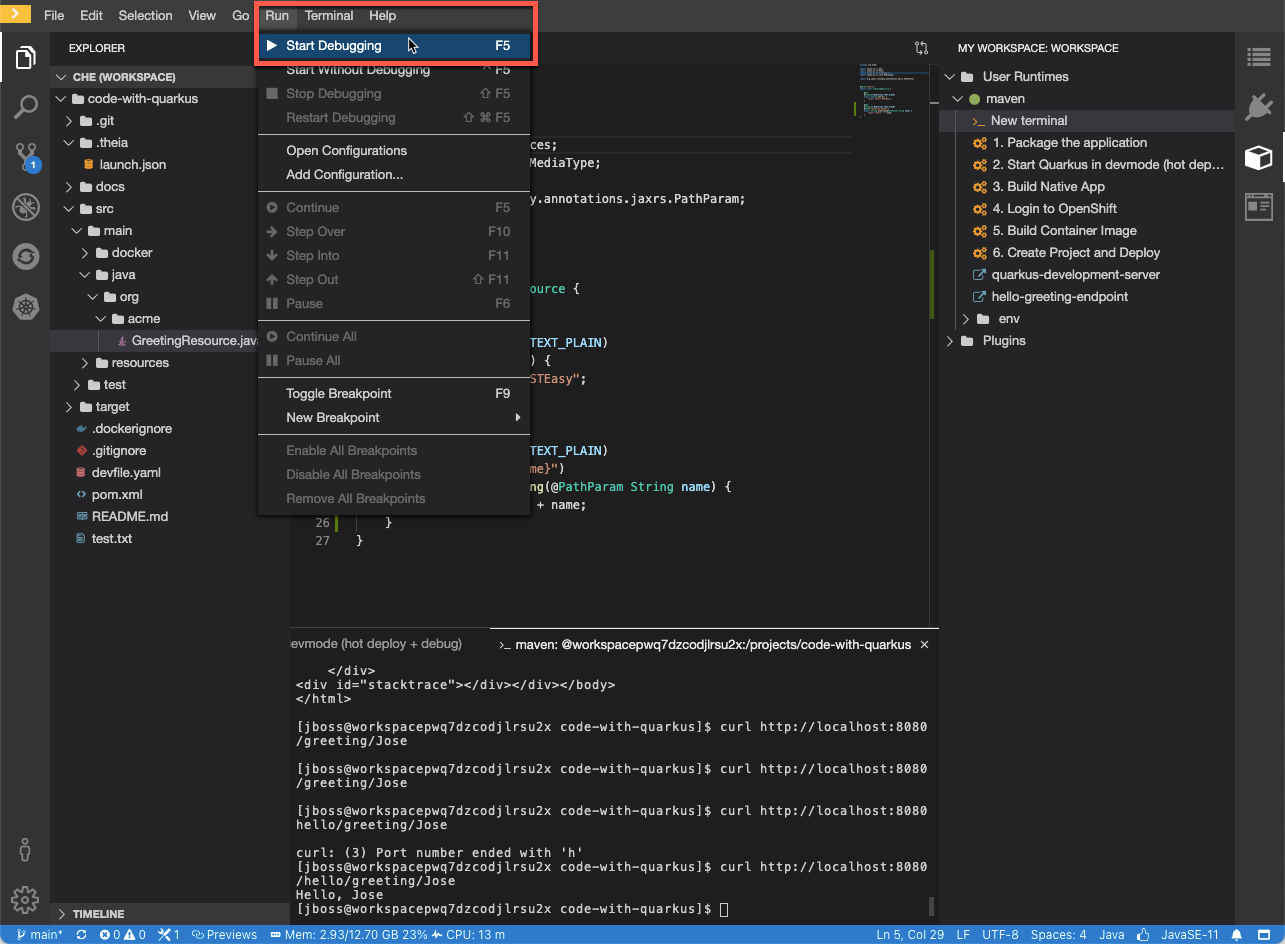Open the window-layout icon below the cube
The height and width of the screenshot is (944, 1285).
click(1259, 207)
